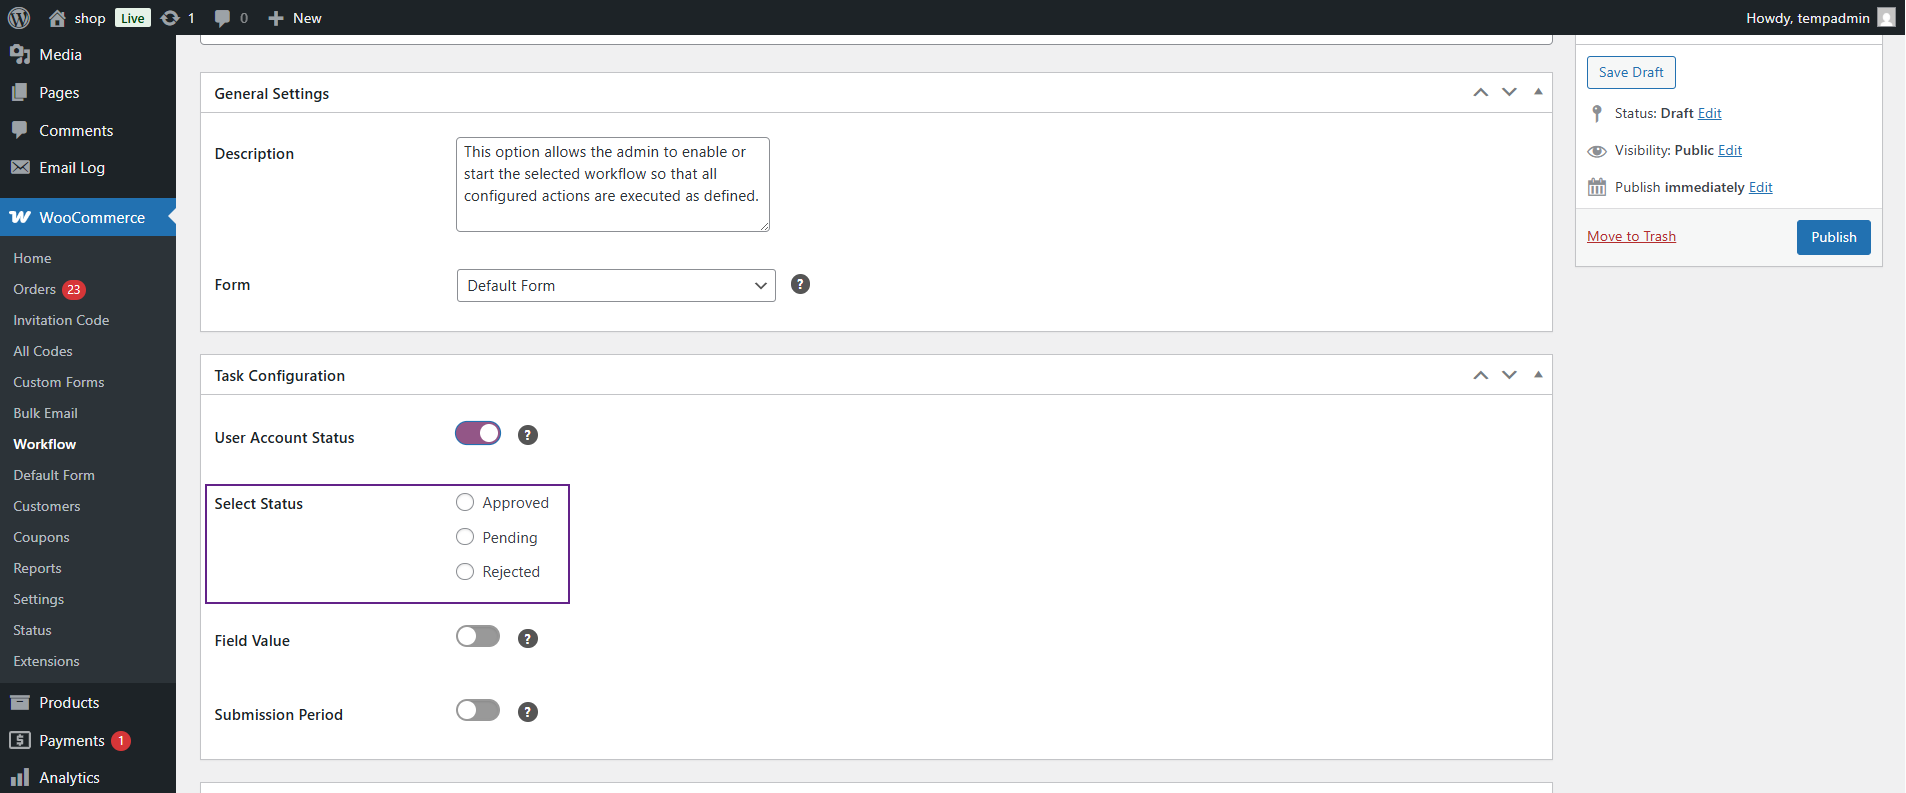This screenshot has width=1906, height=793.
Task: Go to the Products menu
Action: [69, 702]
